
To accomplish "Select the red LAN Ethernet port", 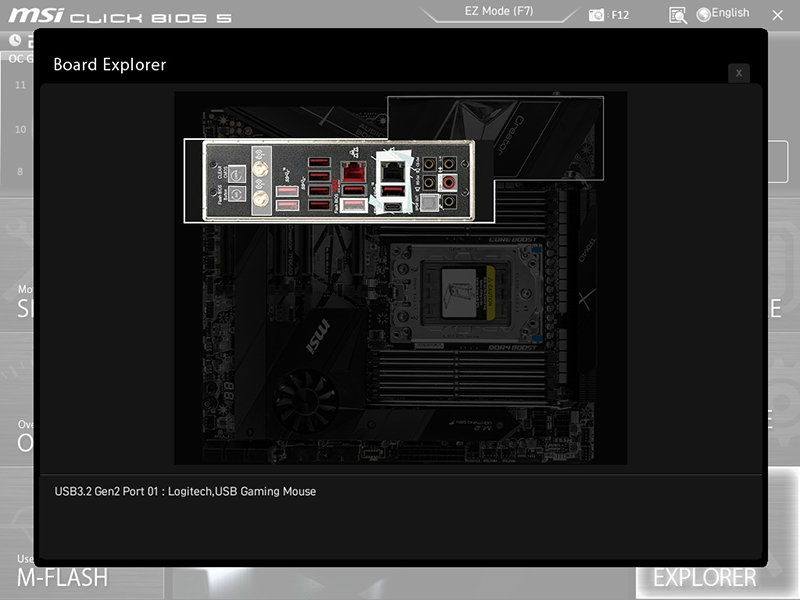I will coord(354,171).
